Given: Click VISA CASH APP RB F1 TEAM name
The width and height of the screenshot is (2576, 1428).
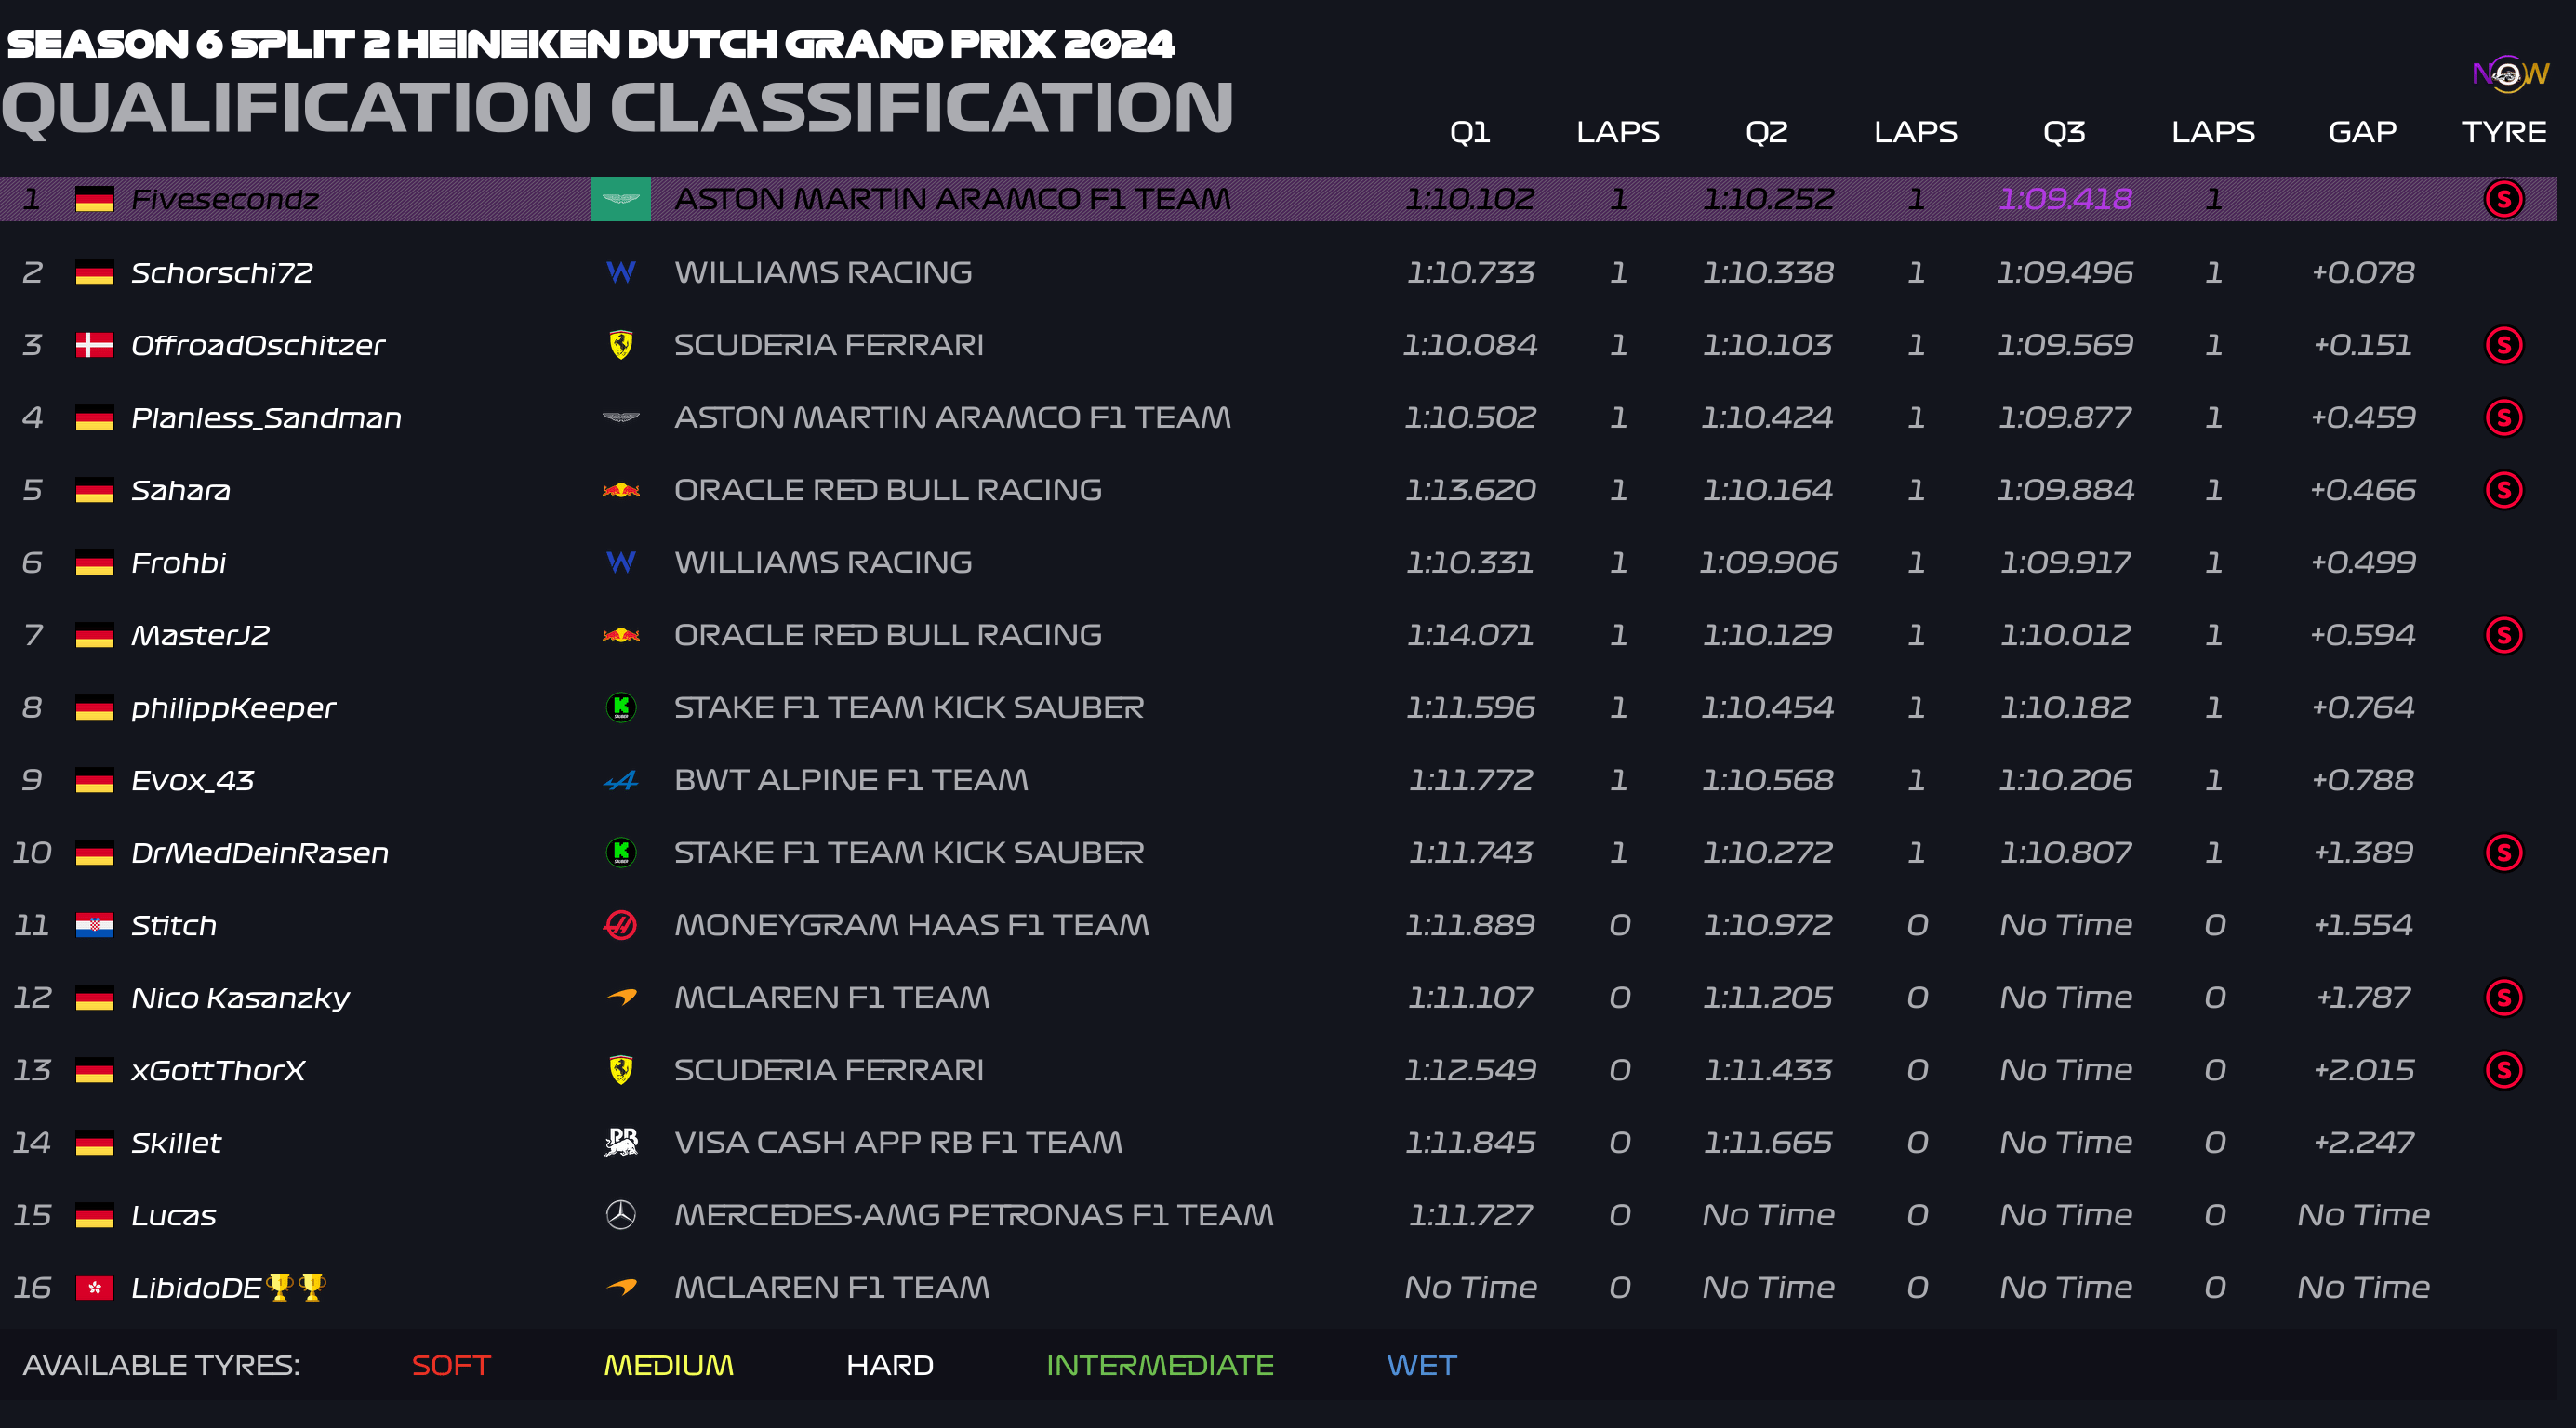Looking at the screenshot, I should tap(898, 1142).
